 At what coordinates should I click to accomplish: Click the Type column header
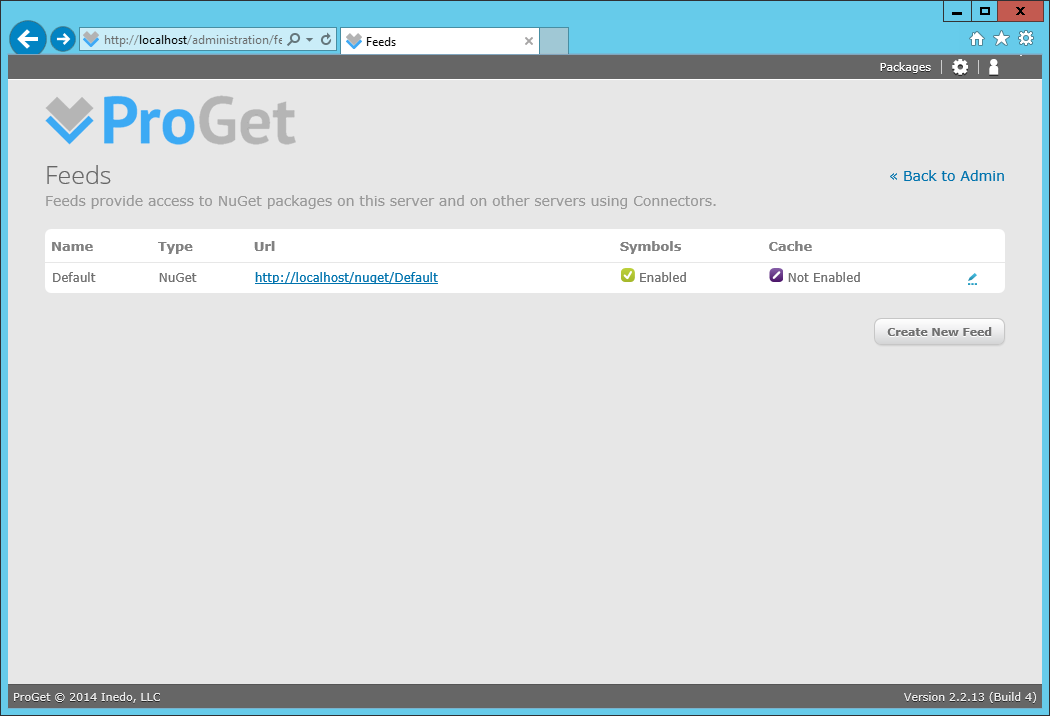tap(175, 246)
